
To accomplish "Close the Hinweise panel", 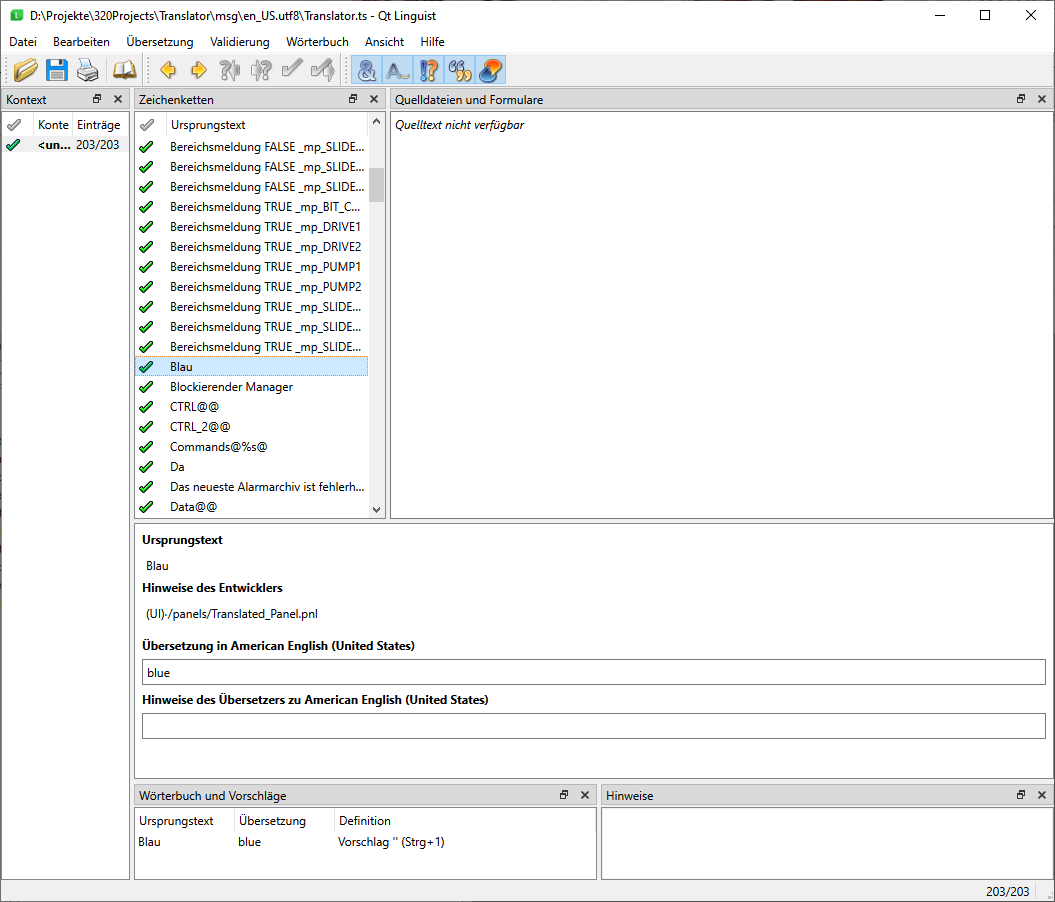I will tap(1042, 795).
